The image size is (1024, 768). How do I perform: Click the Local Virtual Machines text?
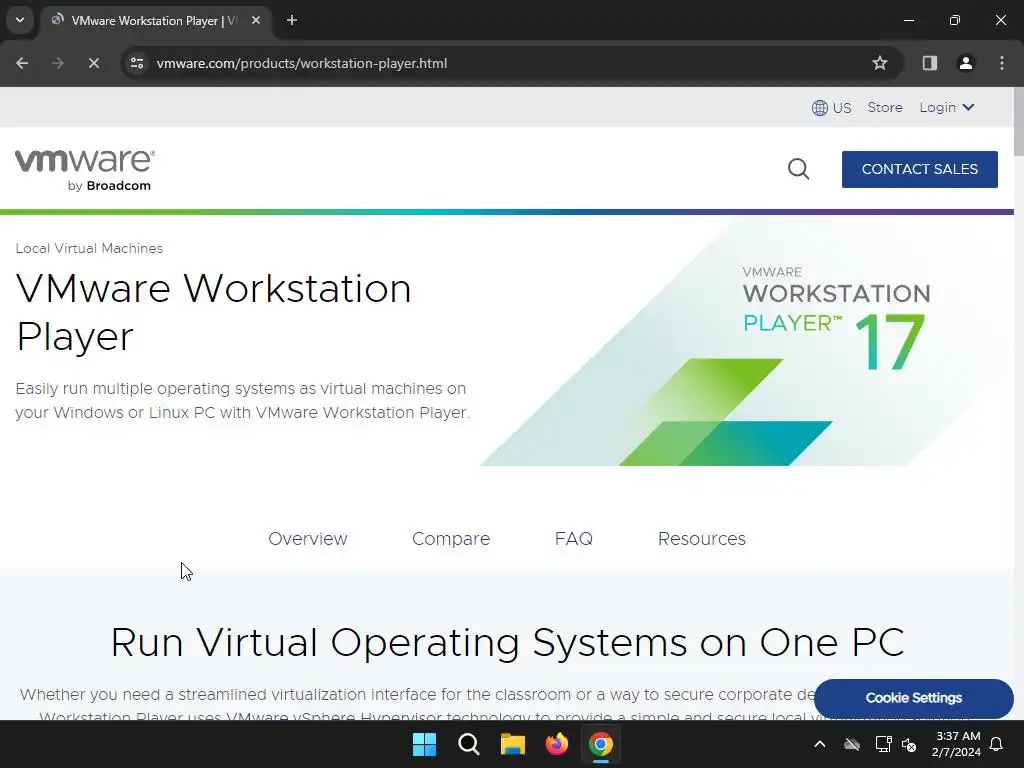(x=89, y=248)
